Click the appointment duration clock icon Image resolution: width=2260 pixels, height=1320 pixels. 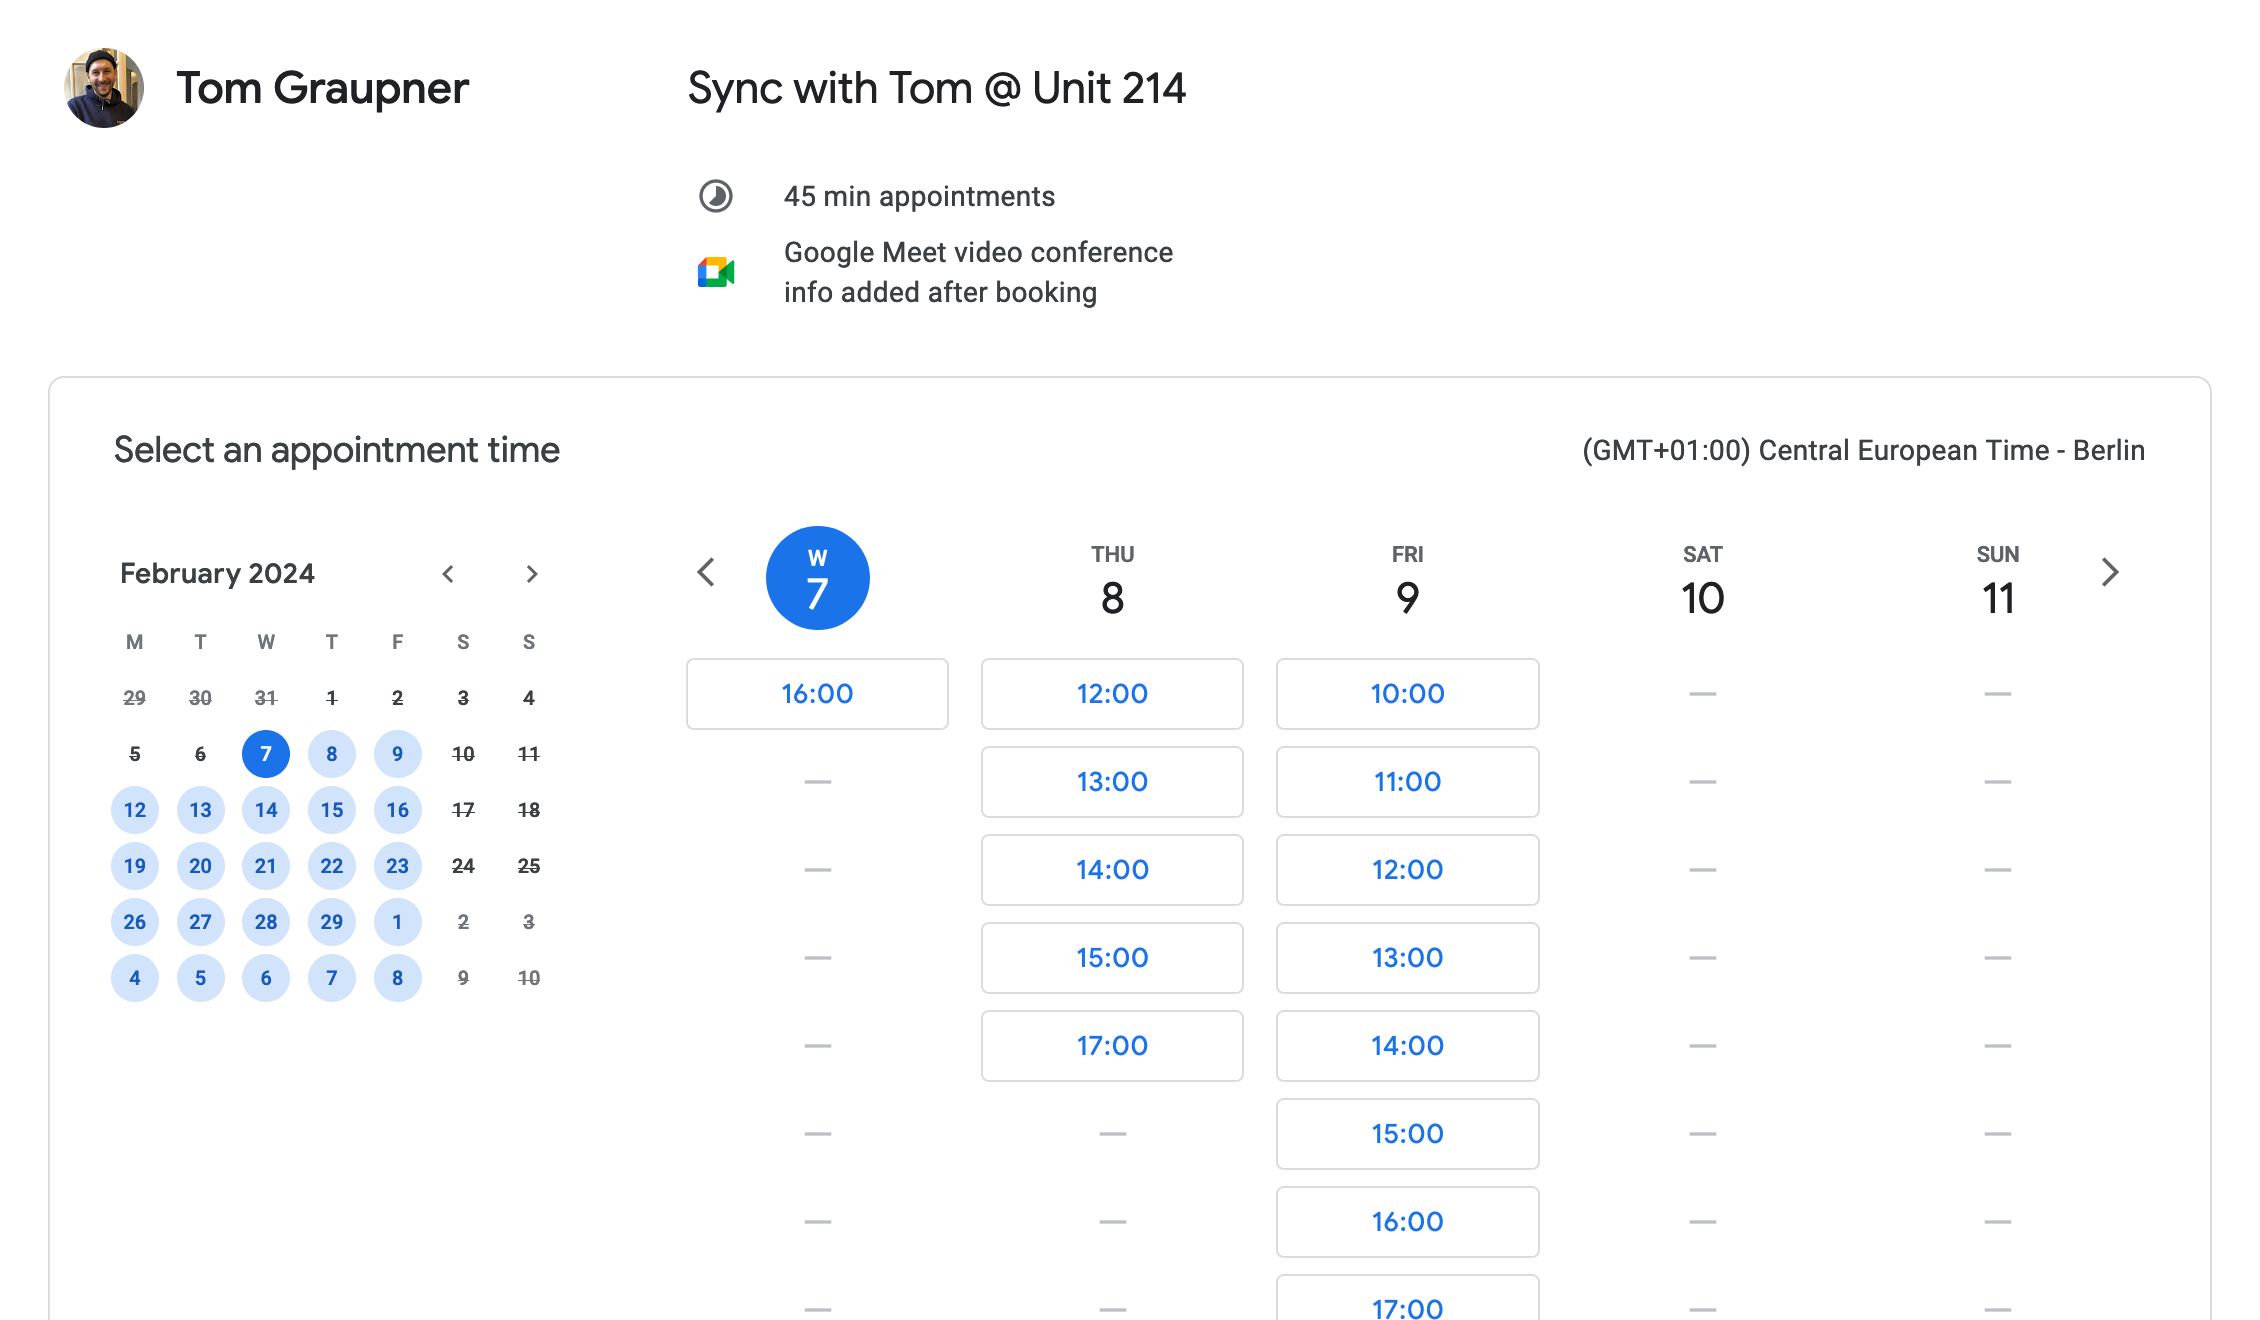(x=716, y=196)
